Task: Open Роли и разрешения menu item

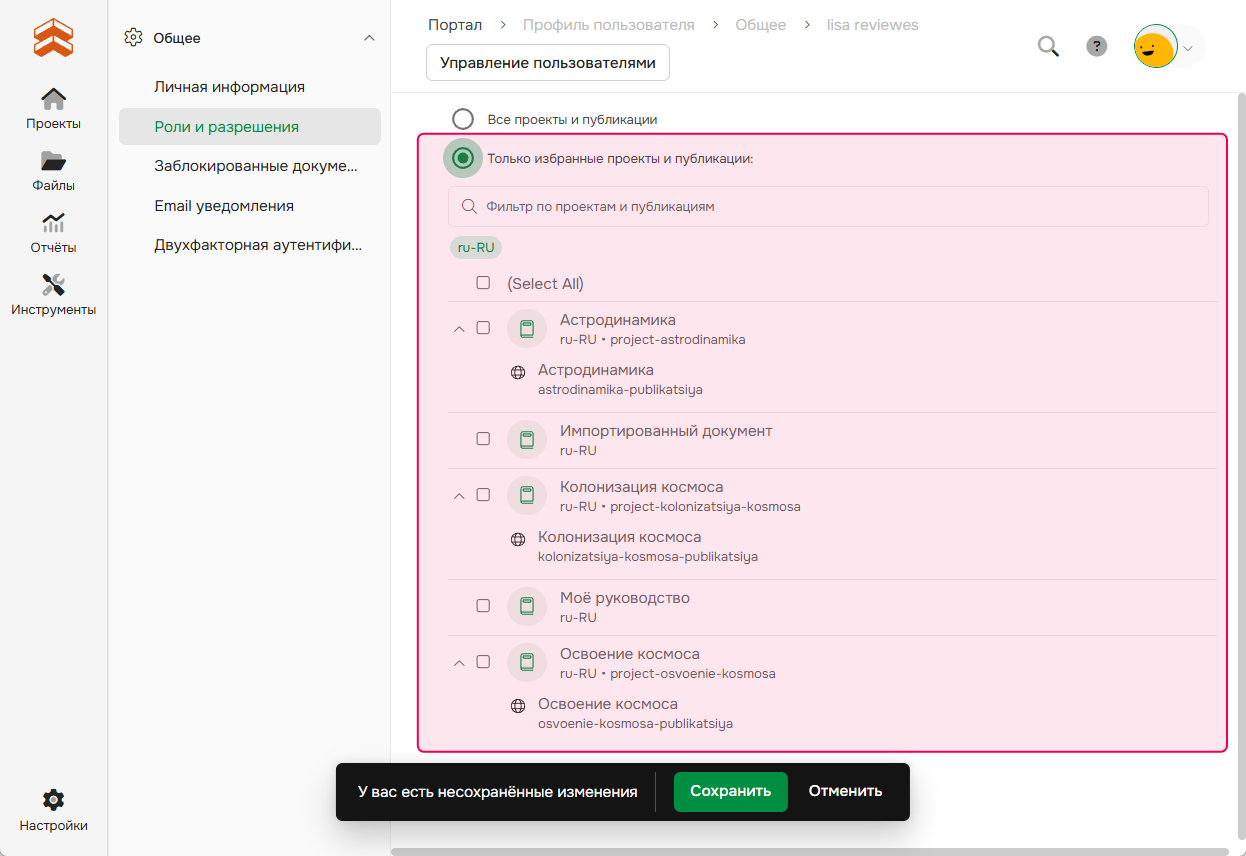Action: [x=250, y=127]
